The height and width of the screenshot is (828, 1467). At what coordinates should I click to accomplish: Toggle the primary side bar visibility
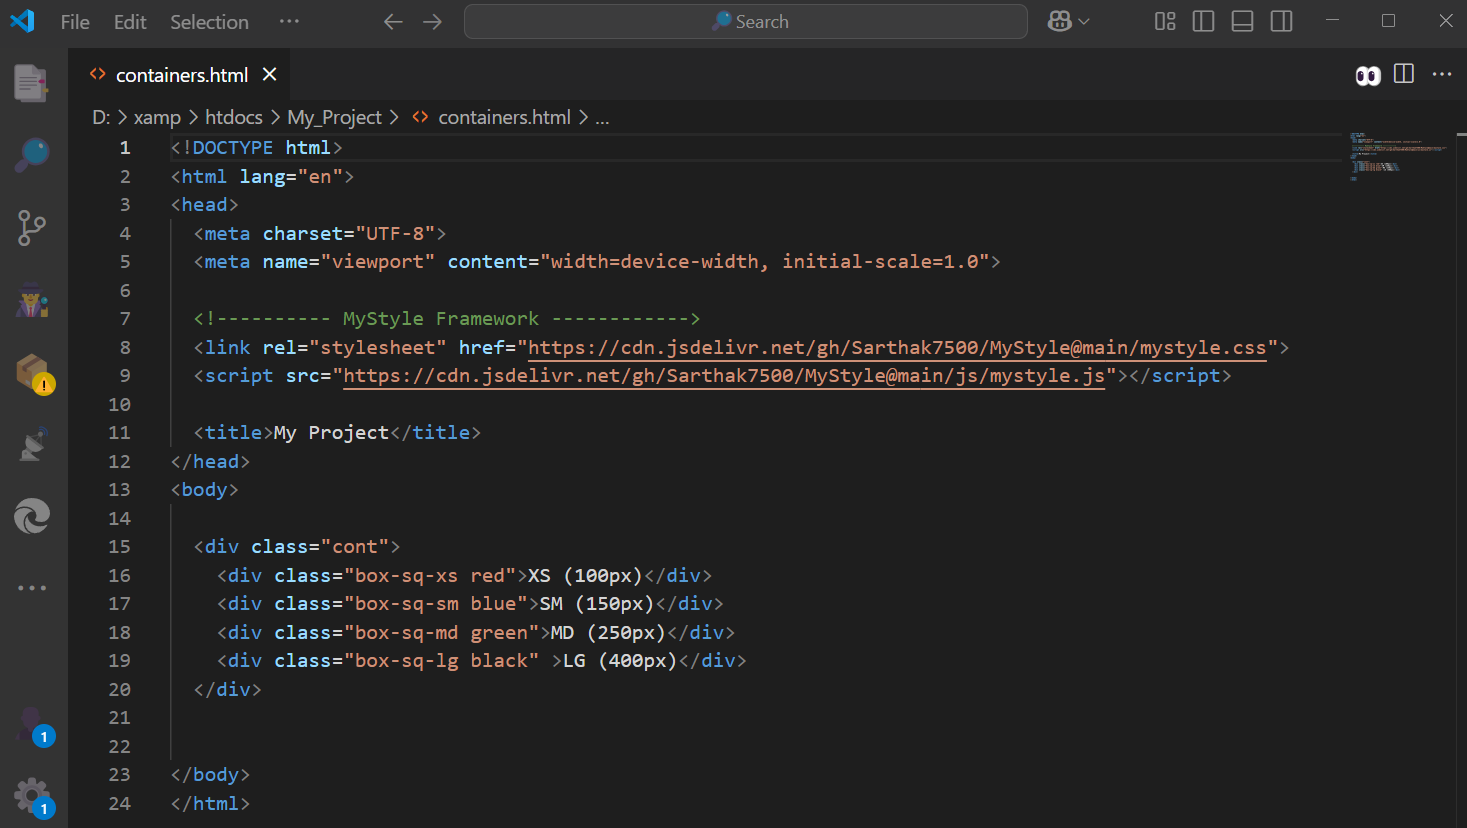(1203, 22)
